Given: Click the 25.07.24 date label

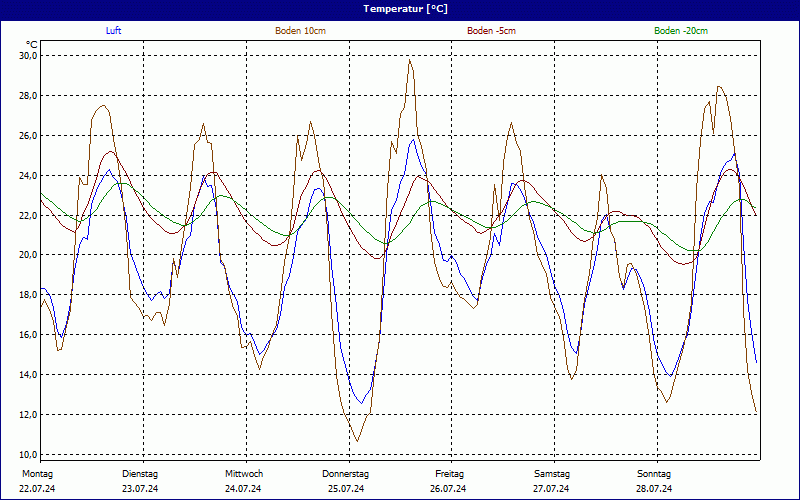Looking at the screenshot, I should click(346, 489).
